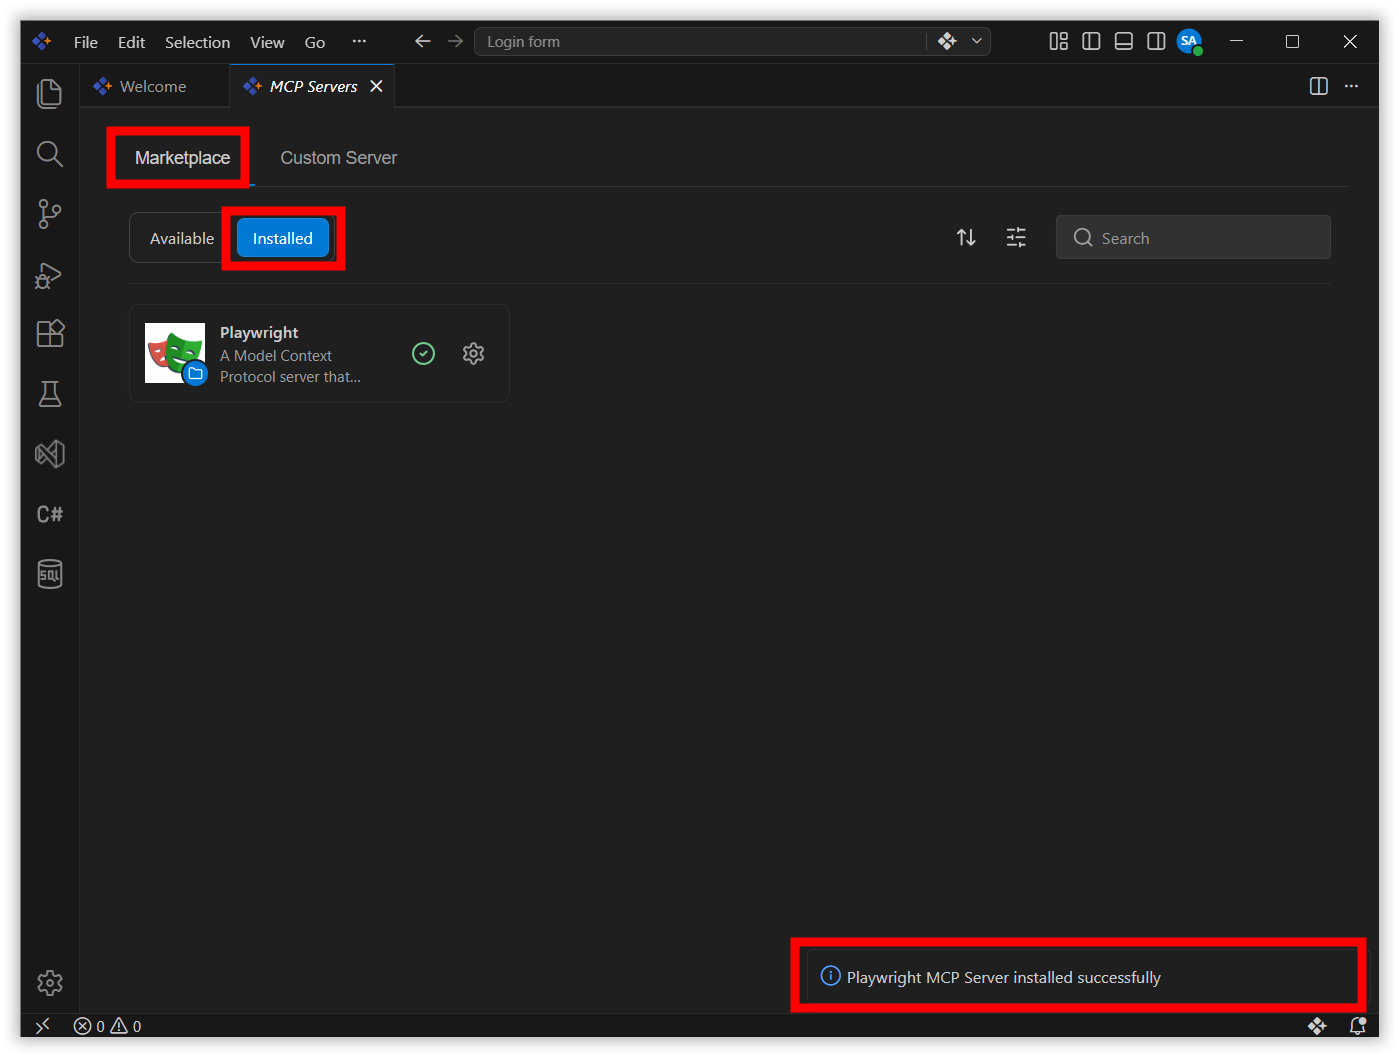This screenshot has height=1057, width=1399.
Task: Open the File menu
Action: coord(86,42)
